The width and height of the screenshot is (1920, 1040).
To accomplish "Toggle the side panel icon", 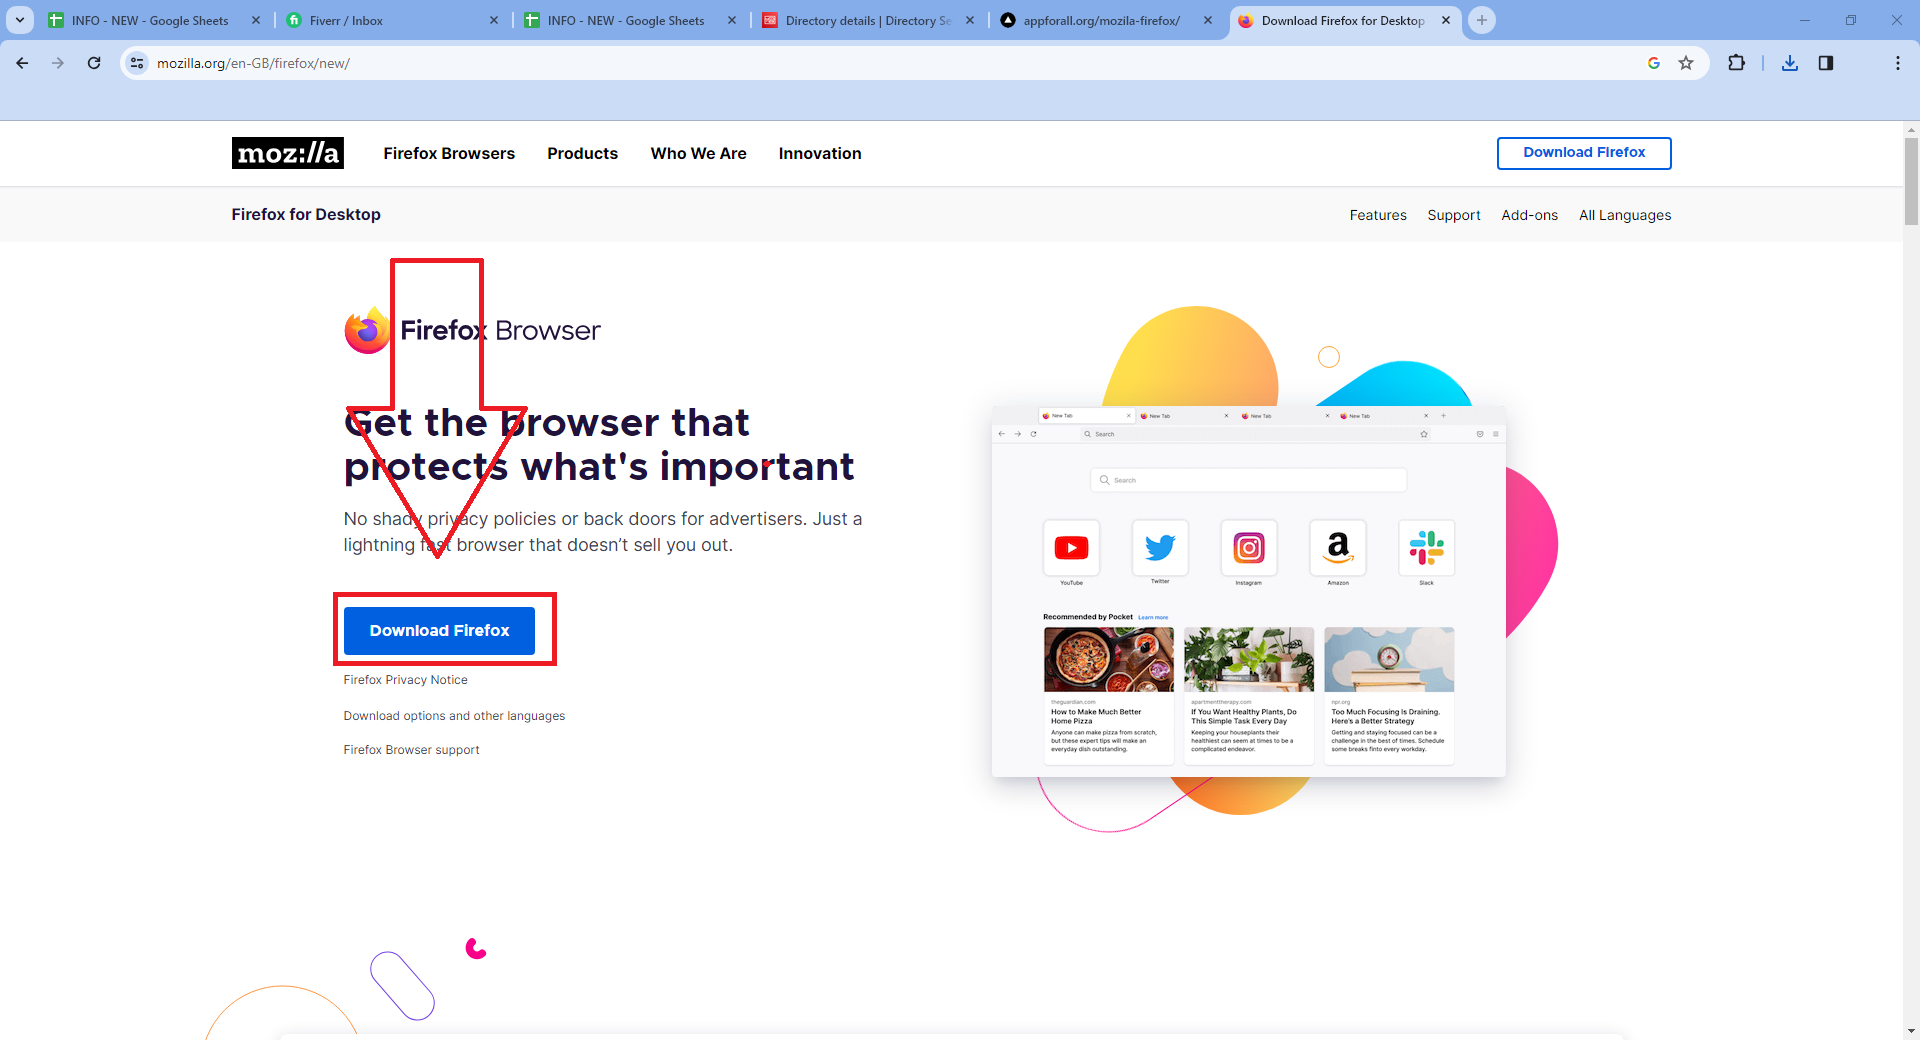I will point(1826,63).
